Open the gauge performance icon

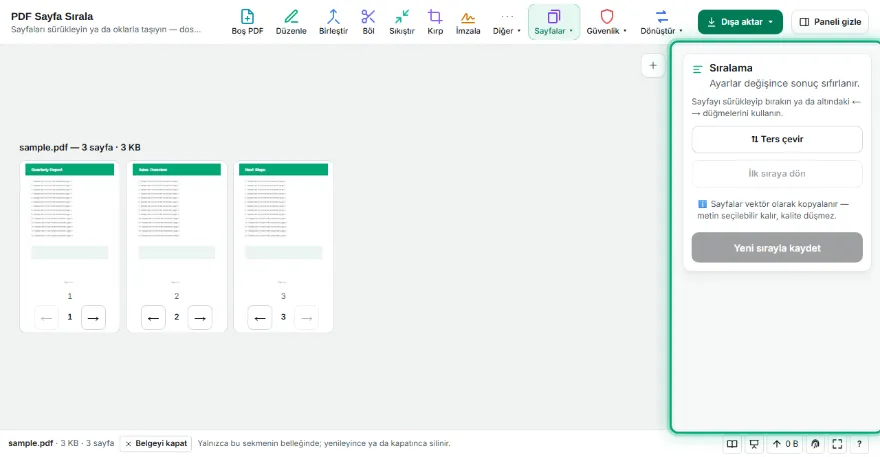pyautogui.click(x=815, y=444)
